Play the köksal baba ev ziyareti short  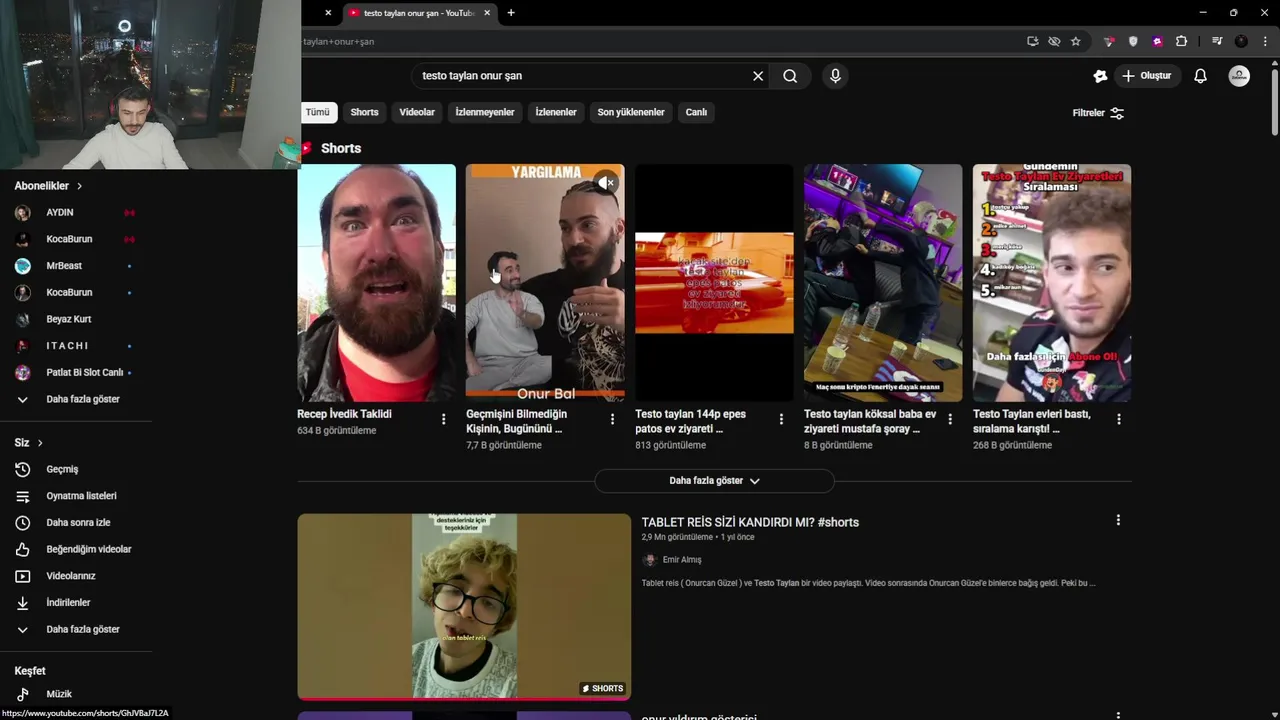(883, 283)
